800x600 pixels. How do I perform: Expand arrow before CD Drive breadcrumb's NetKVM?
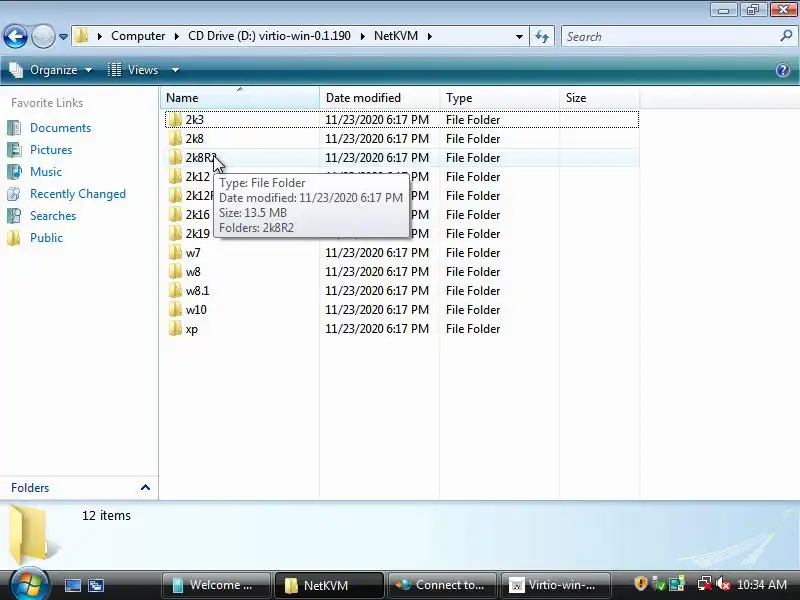362,36
